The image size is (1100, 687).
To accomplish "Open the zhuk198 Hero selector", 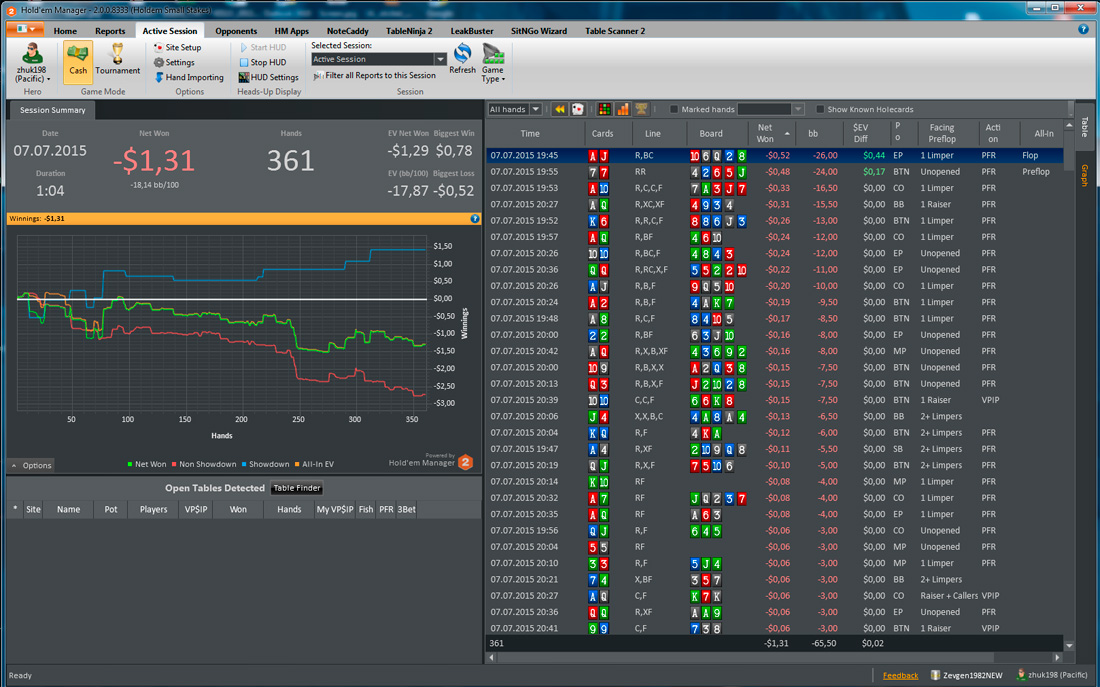I will (32, 63).
